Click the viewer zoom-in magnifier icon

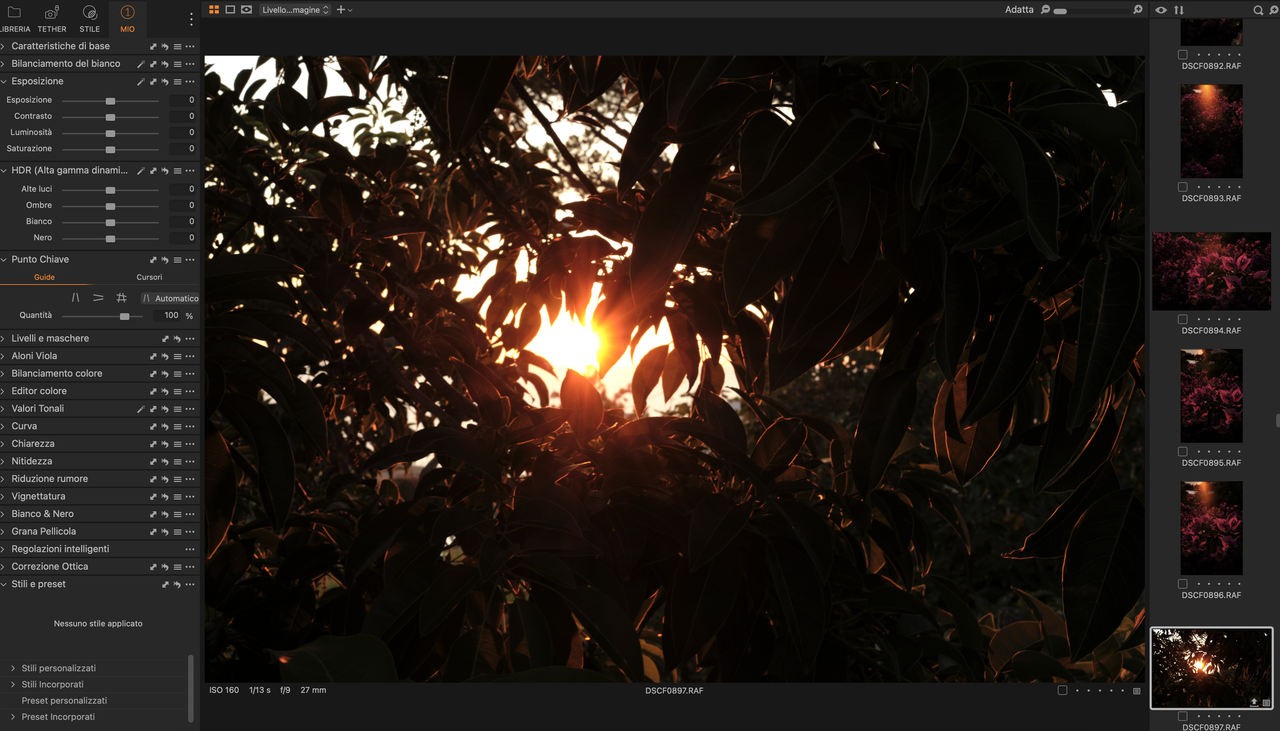pyautogui.click(x=1138, y=9)
